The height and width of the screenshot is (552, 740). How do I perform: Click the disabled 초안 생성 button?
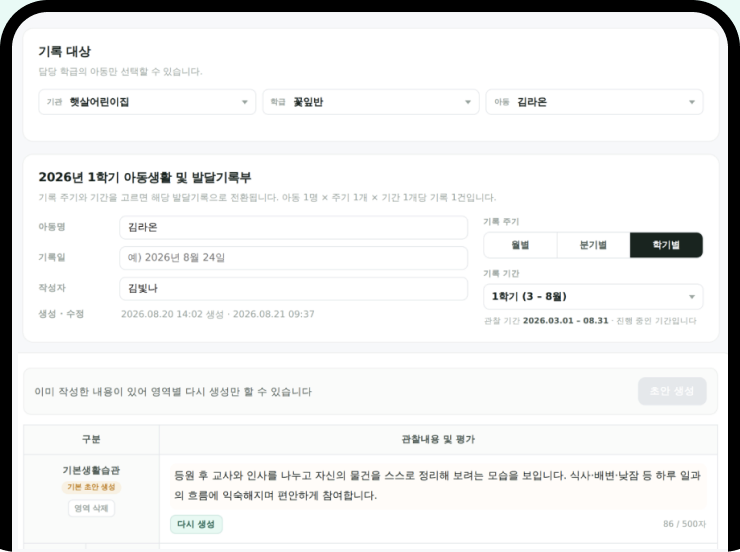[x=672, y=391]
